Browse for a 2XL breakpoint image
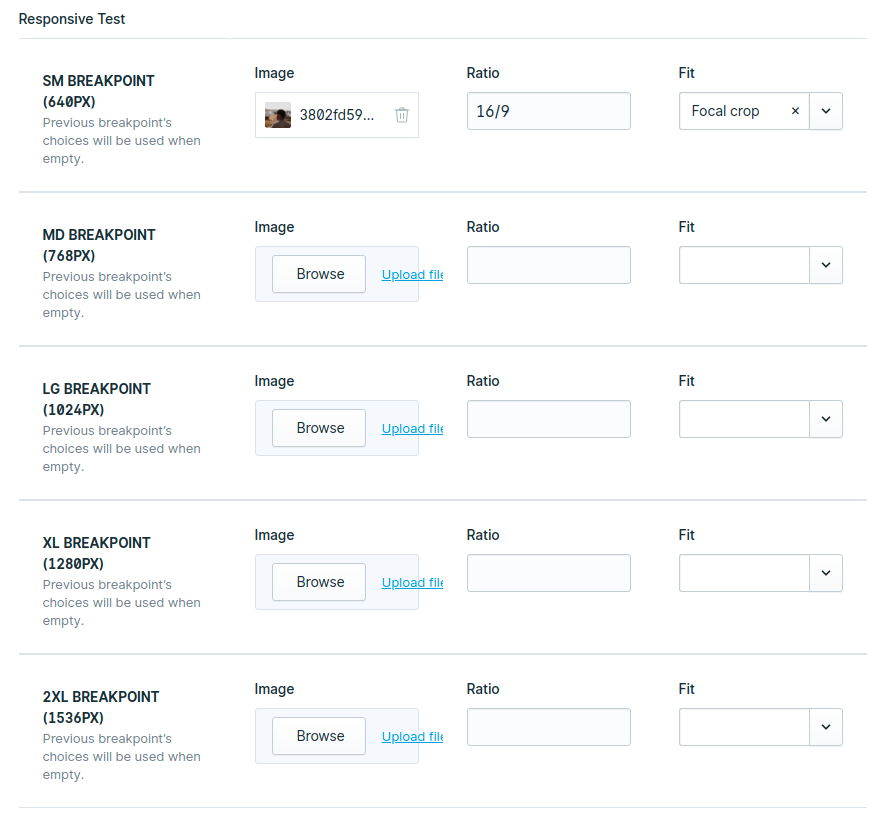 click(x=319, y=735)
